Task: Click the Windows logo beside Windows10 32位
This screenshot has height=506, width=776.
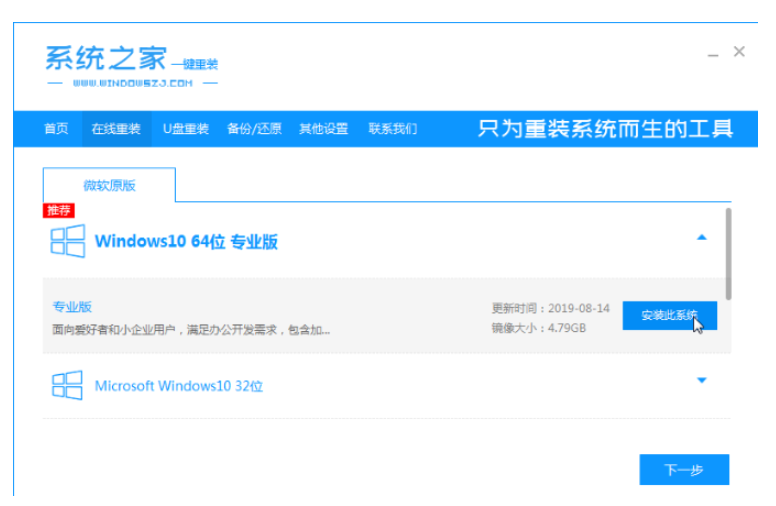Action: click(x=67, y=385)
